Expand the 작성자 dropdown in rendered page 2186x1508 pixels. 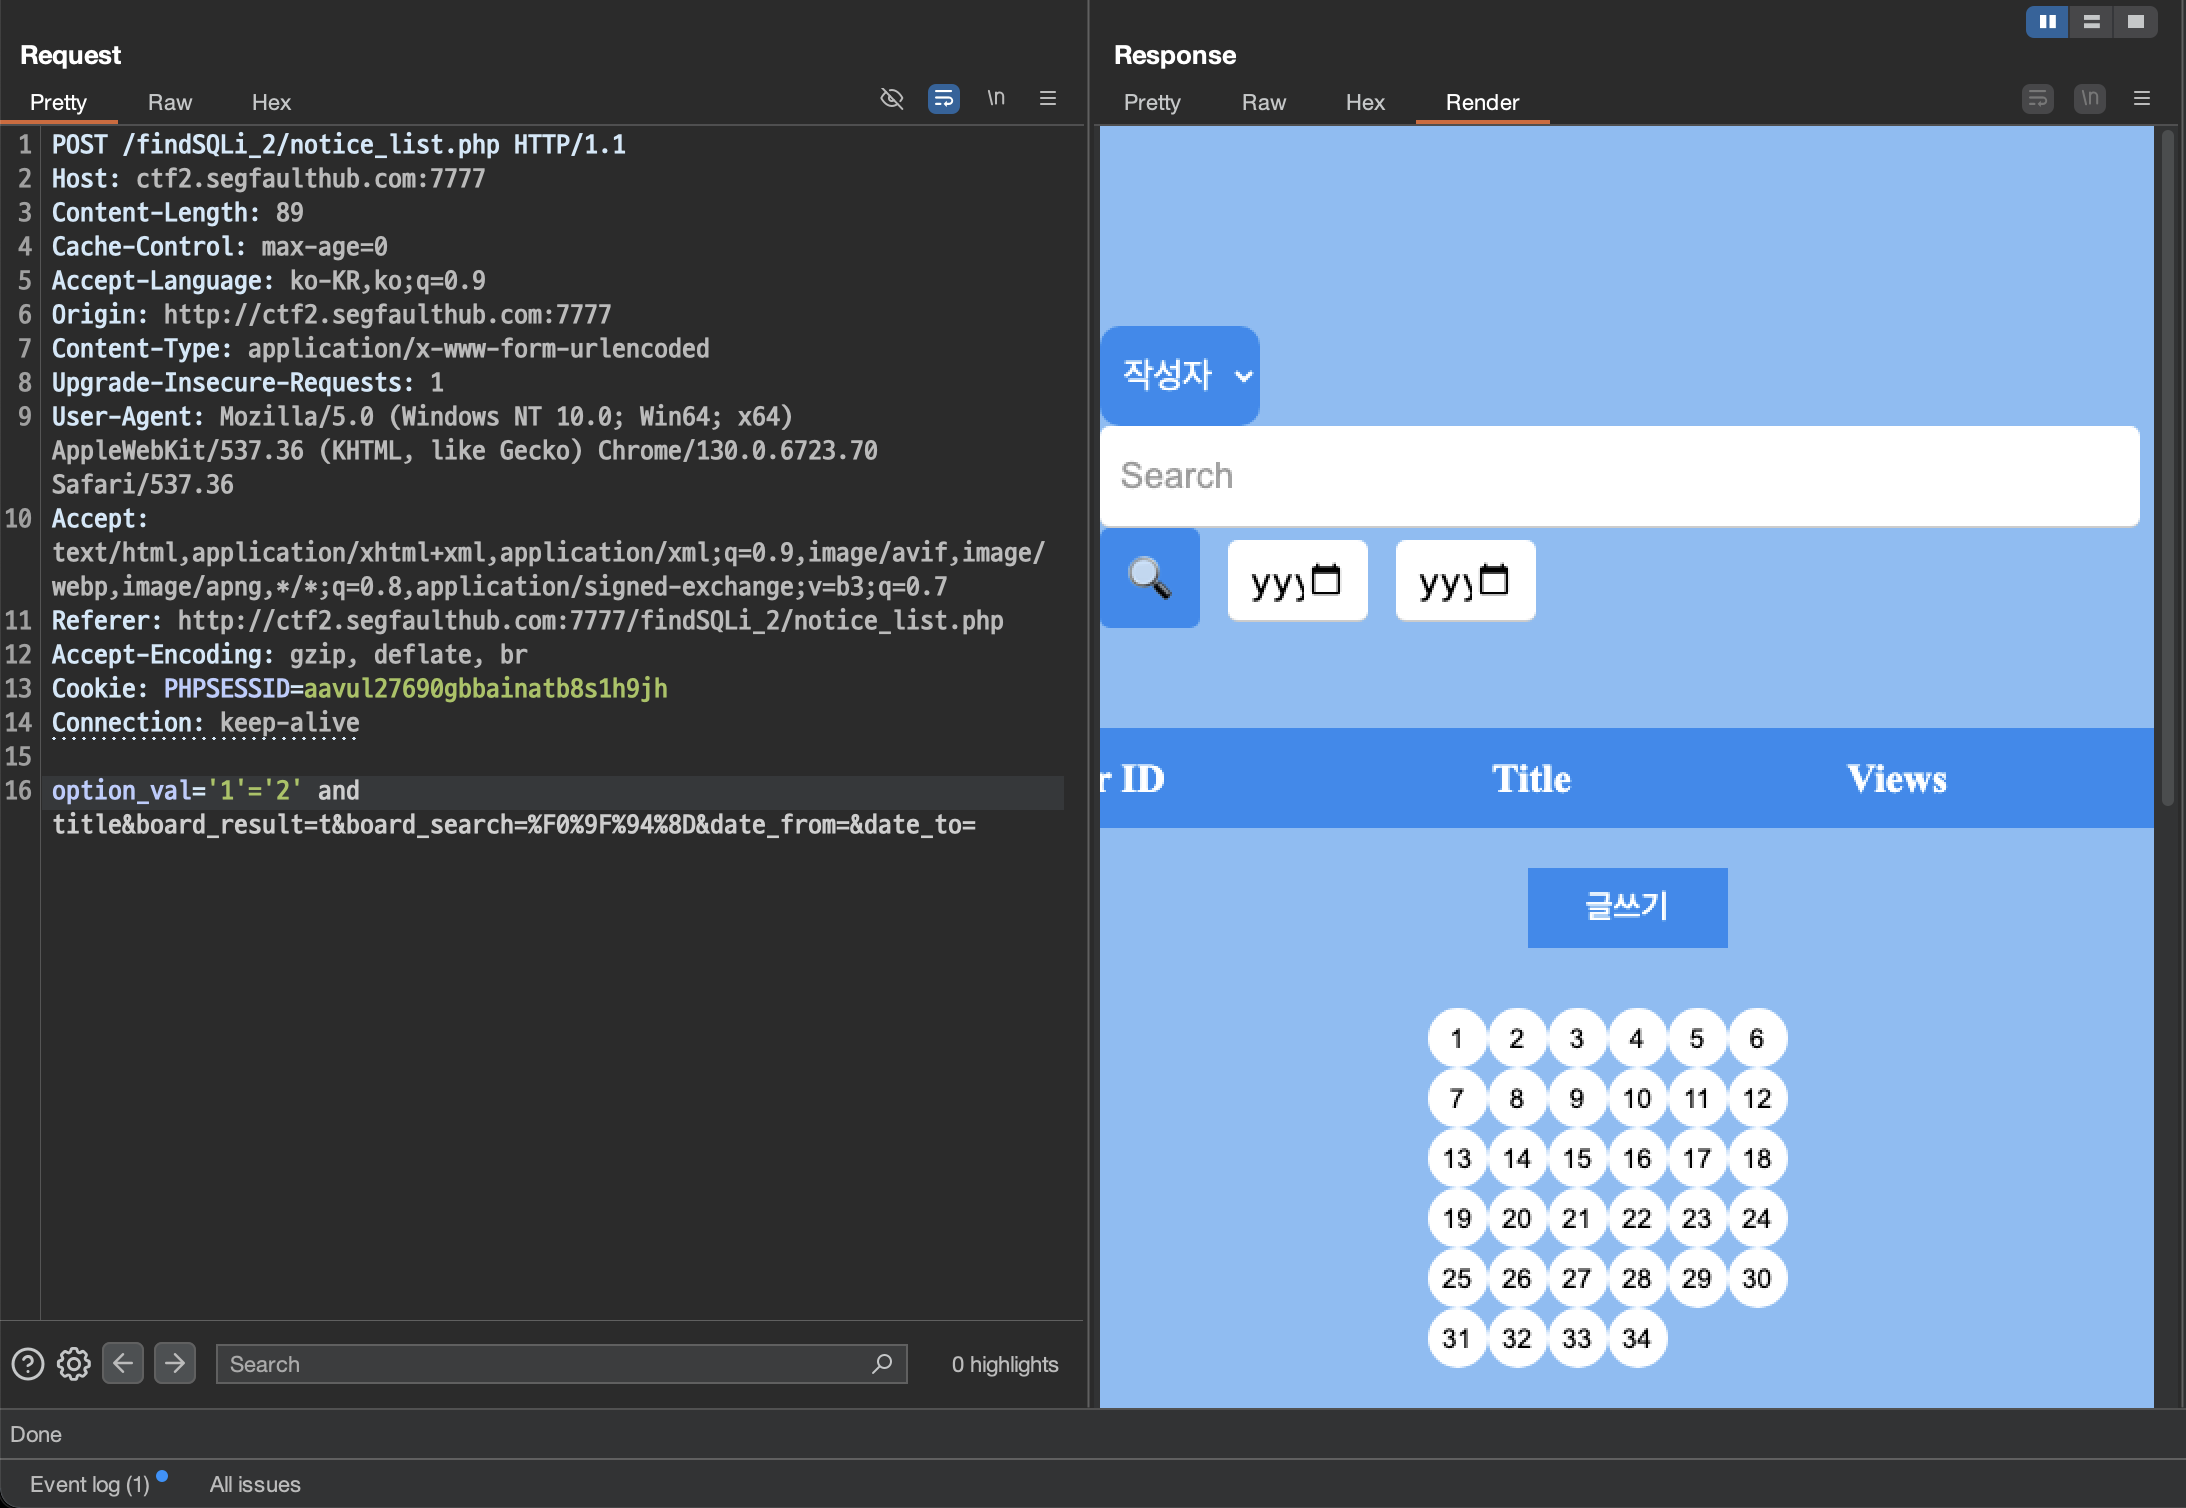click(x=1180, y=375)
